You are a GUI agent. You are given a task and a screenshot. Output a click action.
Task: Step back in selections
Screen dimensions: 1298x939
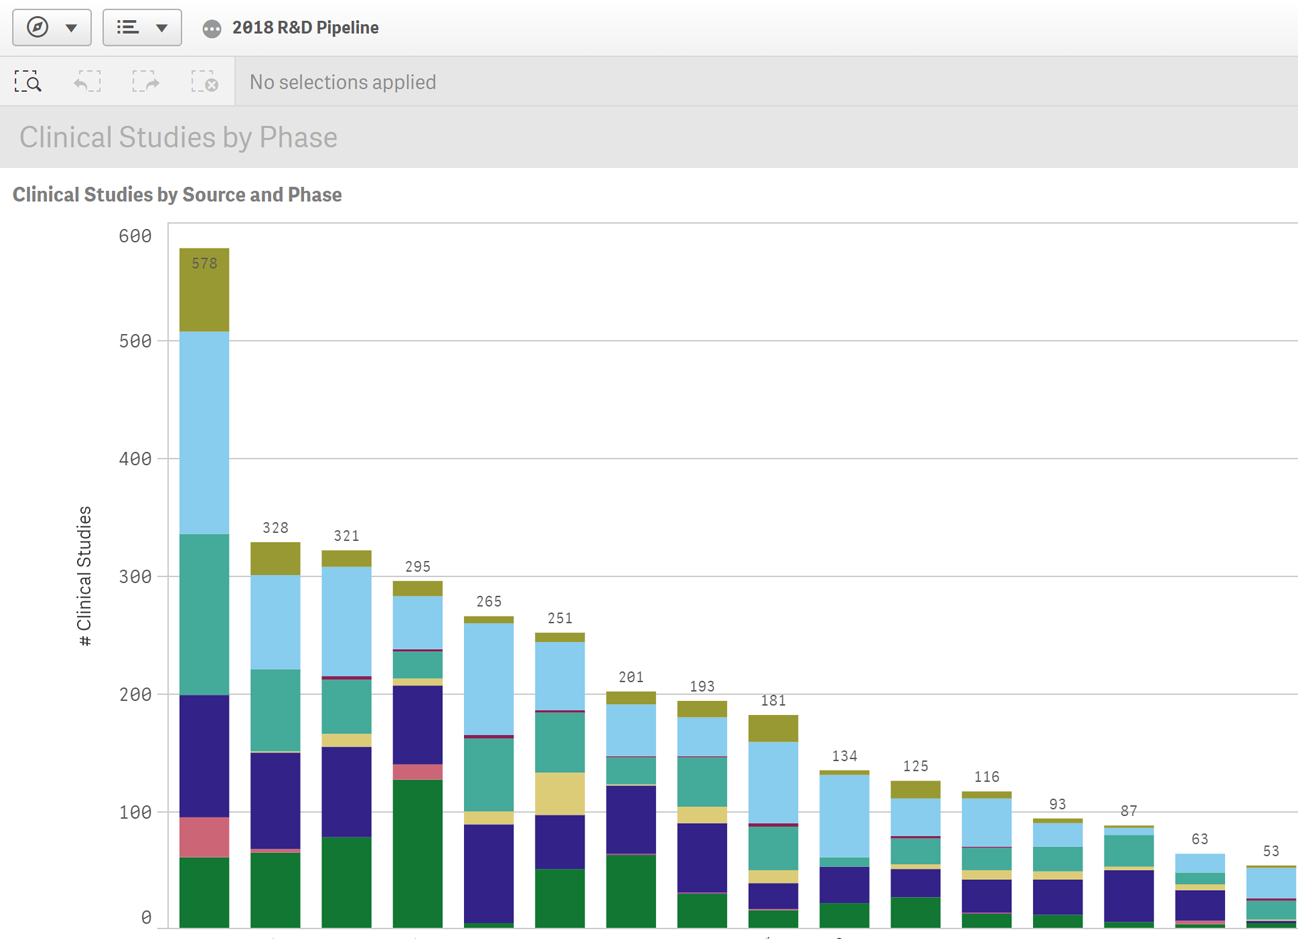pos(87,82)
